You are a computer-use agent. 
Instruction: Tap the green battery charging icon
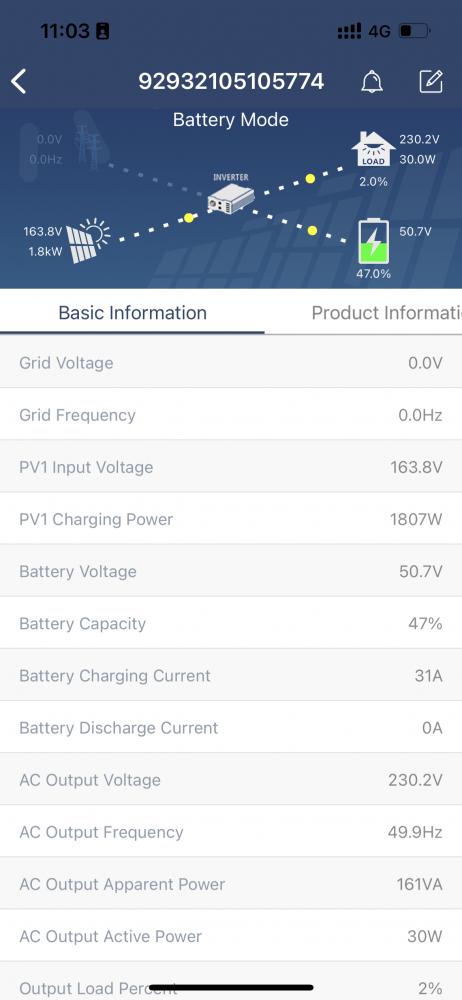tap(373, 241)
